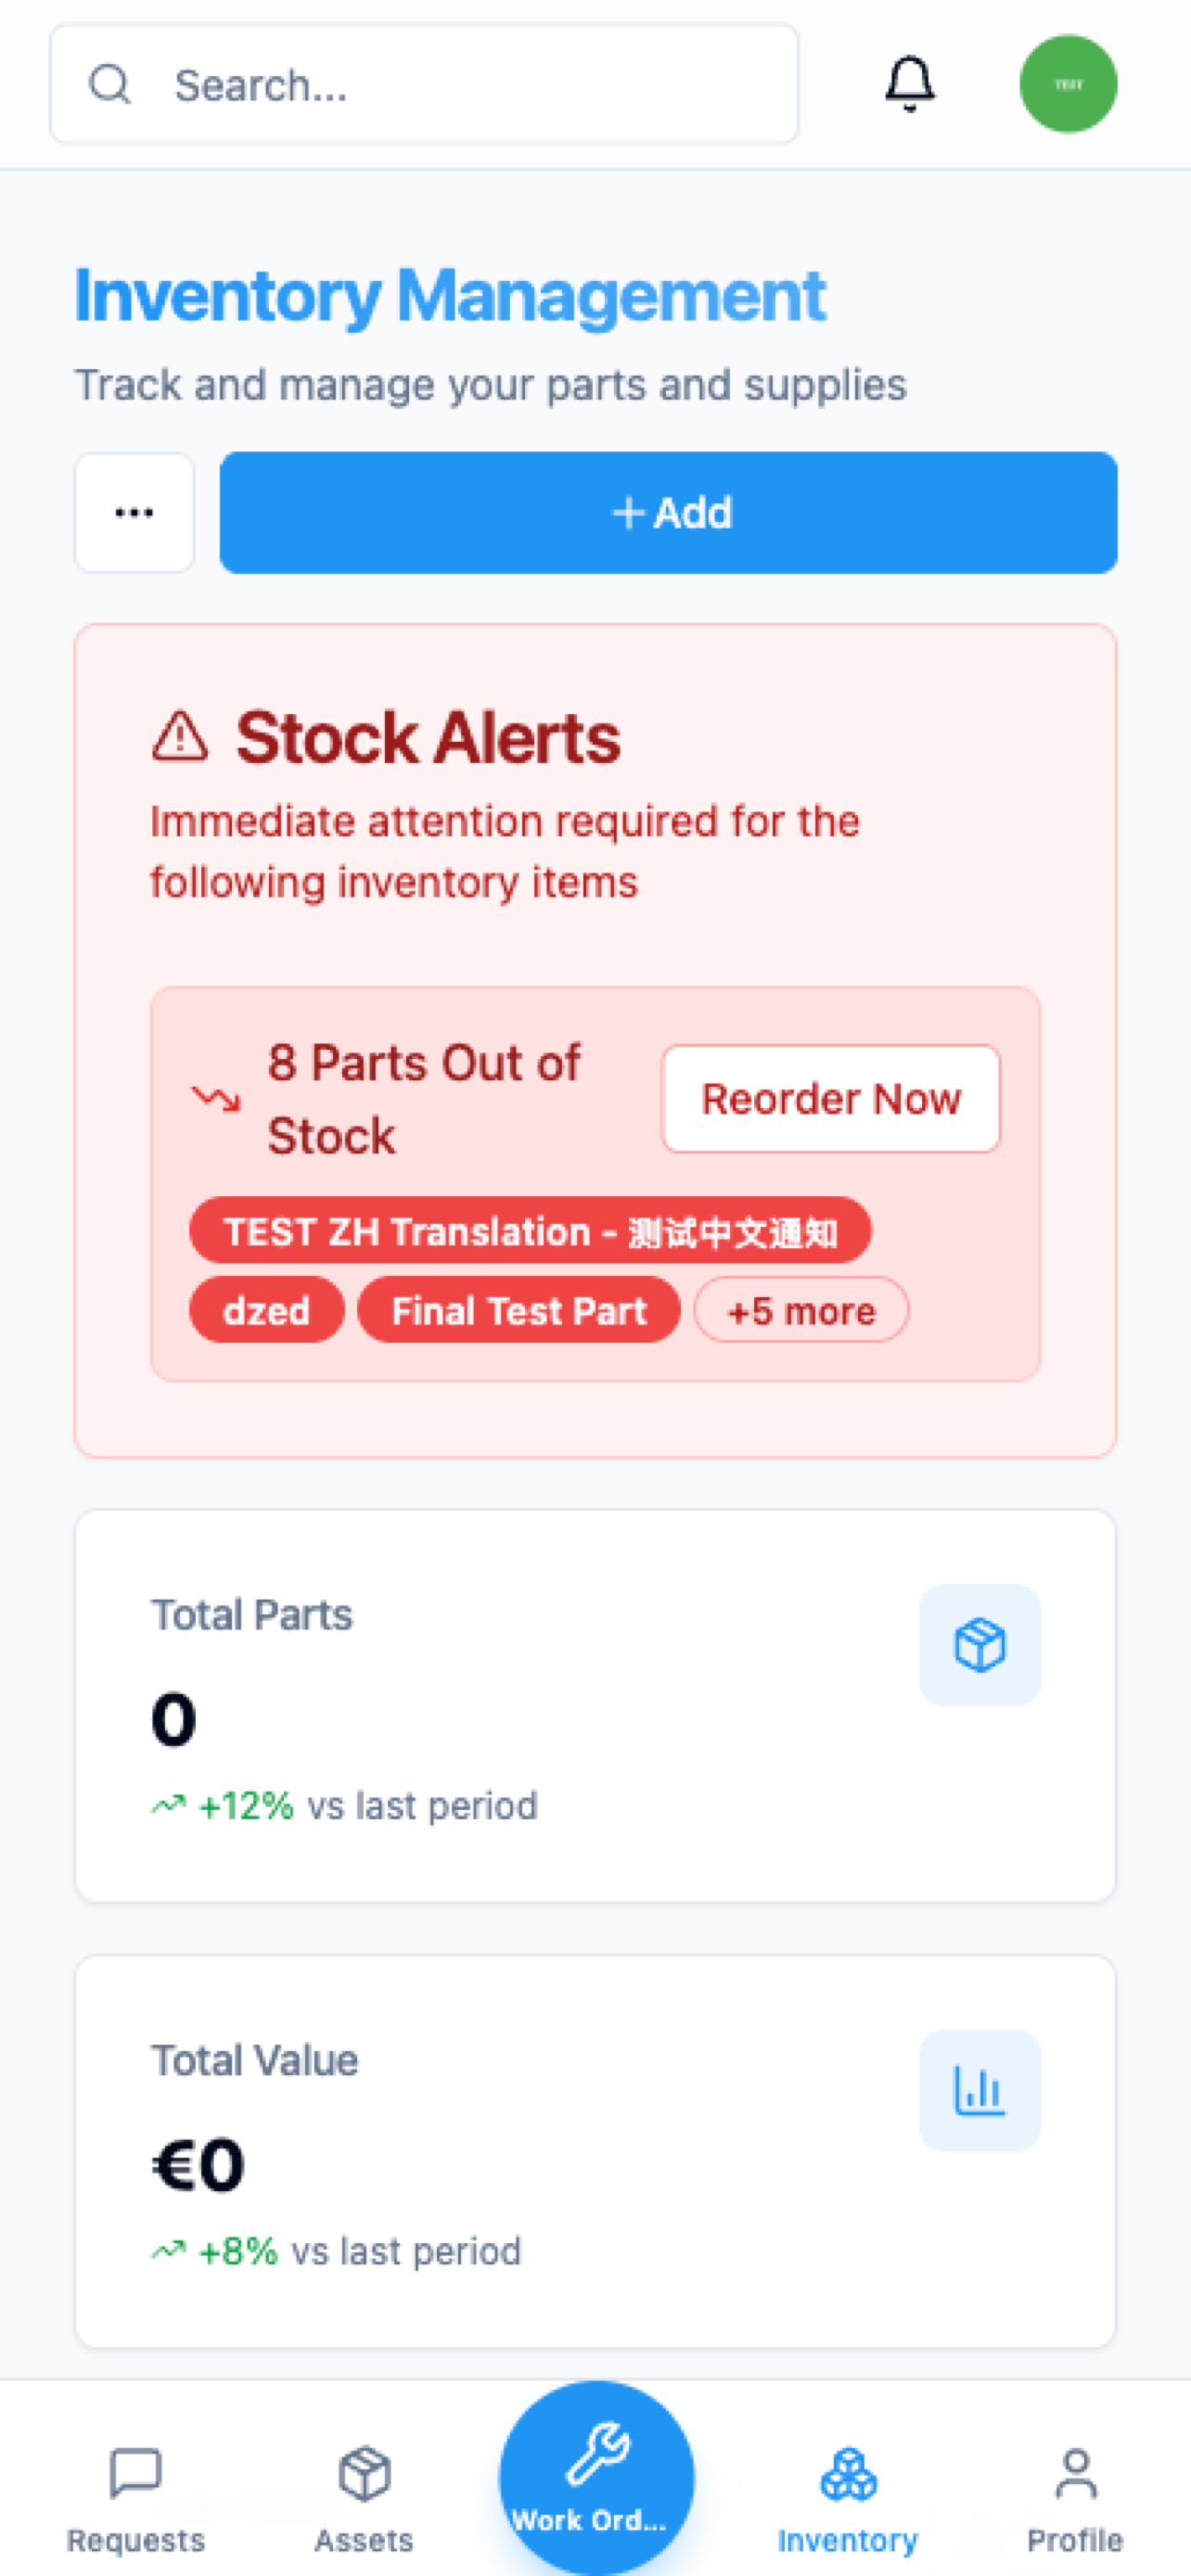Screen dimensions: 1191x2576
Task: Select the "Final Test Part" chip
Action: 518,1310
